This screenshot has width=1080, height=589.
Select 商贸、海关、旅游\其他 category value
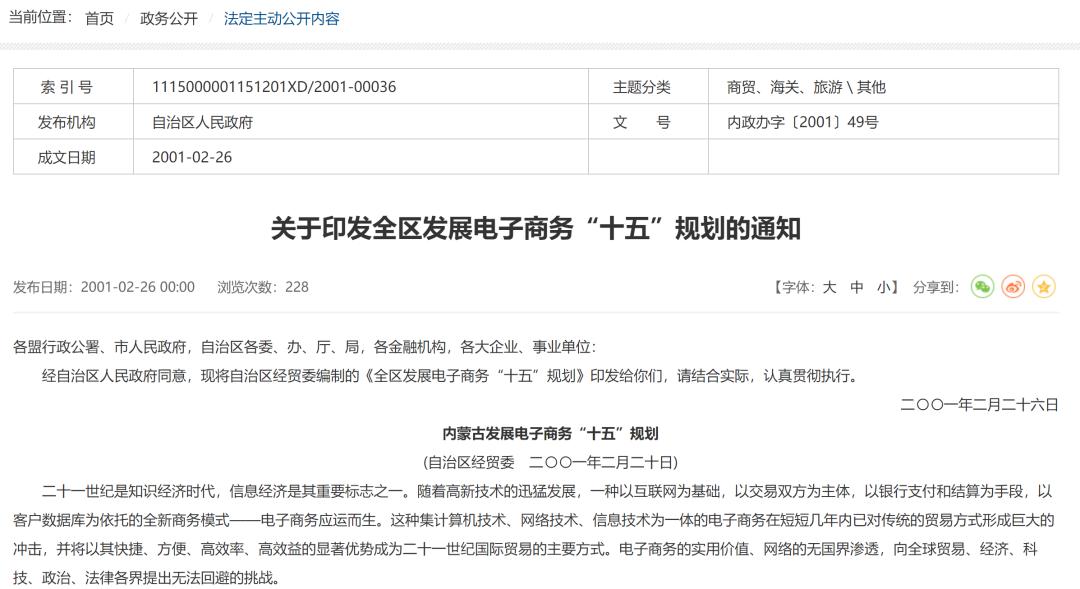(x=807, y=87)
